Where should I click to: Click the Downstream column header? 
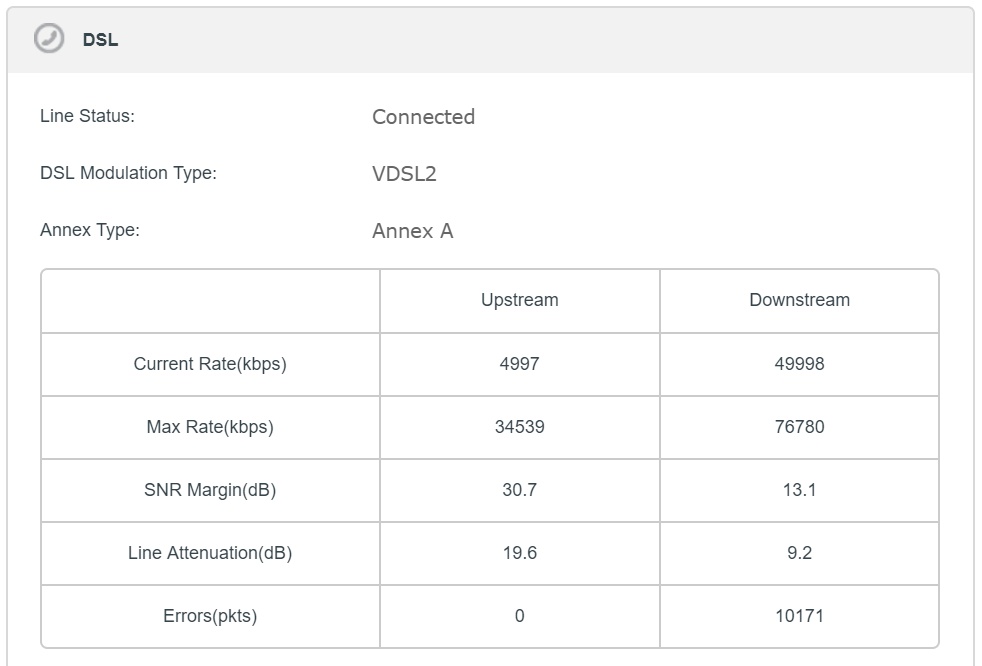[799, 300]
